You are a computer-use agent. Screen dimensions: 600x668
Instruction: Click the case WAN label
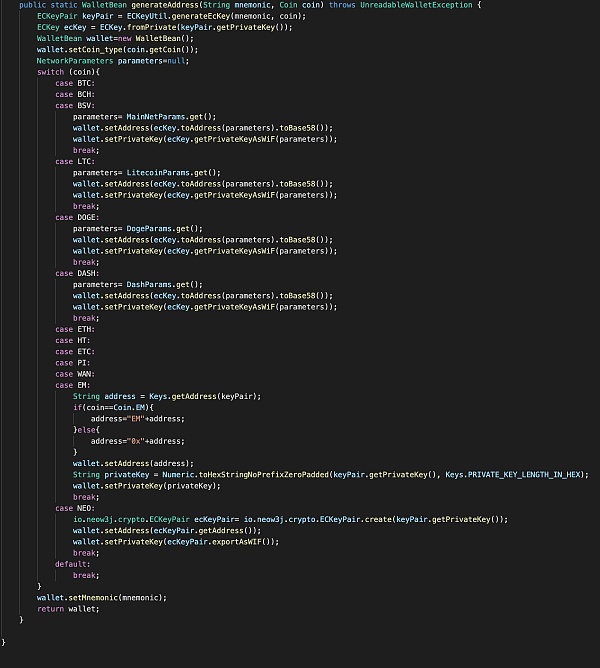pyautogui.click(x=72, y=373)
